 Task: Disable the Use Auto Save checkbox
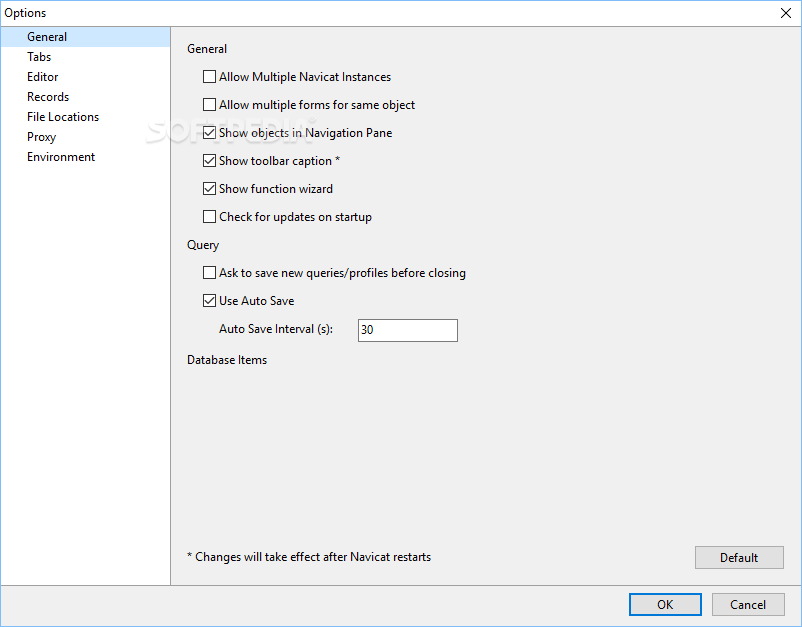pyautogui.click(x=210, y=301)
